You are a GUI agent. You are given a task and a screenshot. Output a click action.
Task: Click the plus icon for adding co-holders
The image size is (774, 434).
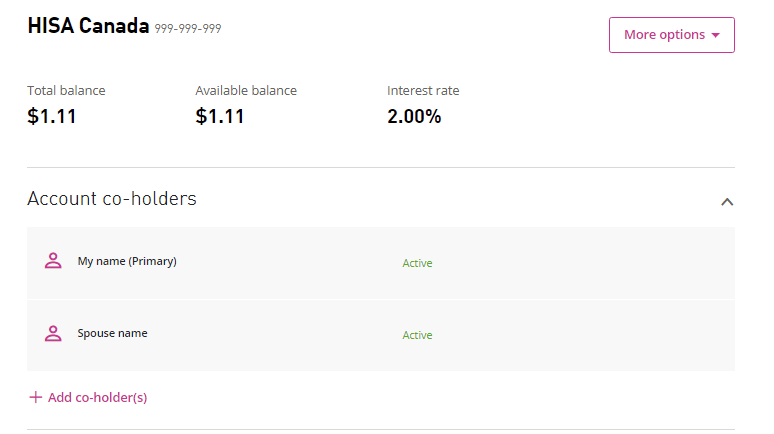(36, 397)
